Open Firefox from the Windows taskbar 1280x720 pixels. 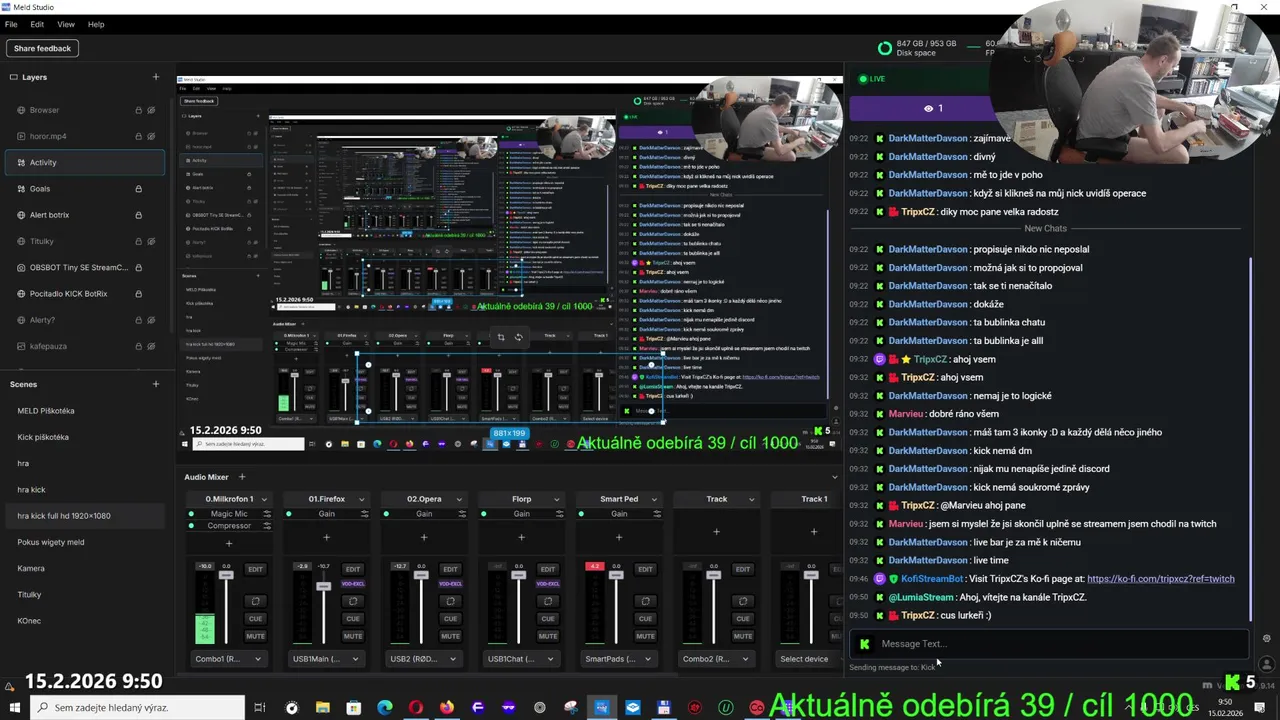pos(447,708)
